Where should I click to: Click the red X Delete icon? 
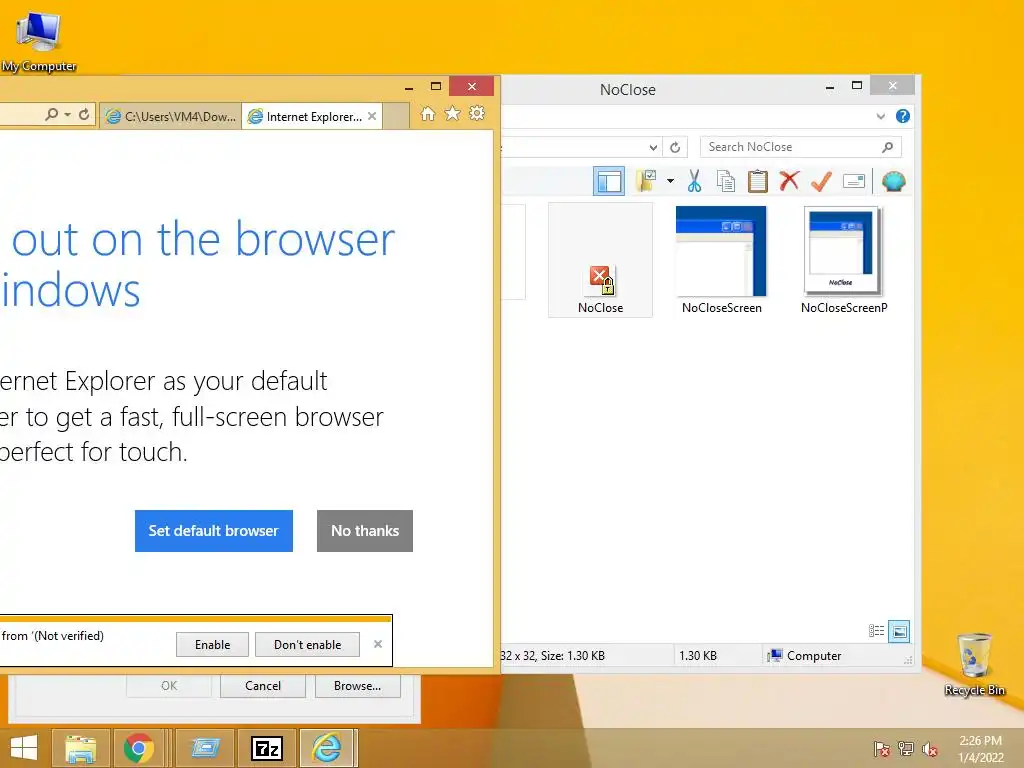point(789,180)
